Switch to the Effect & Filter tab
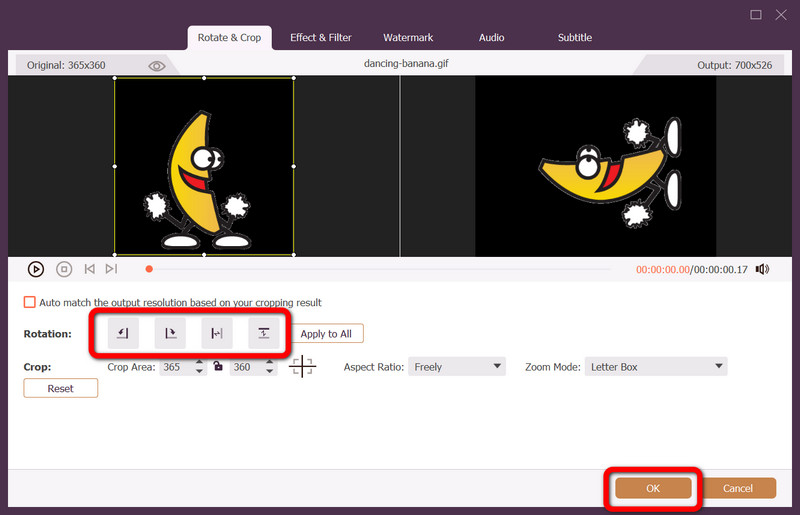The image size is (800, 515). [x=321, y=38]
